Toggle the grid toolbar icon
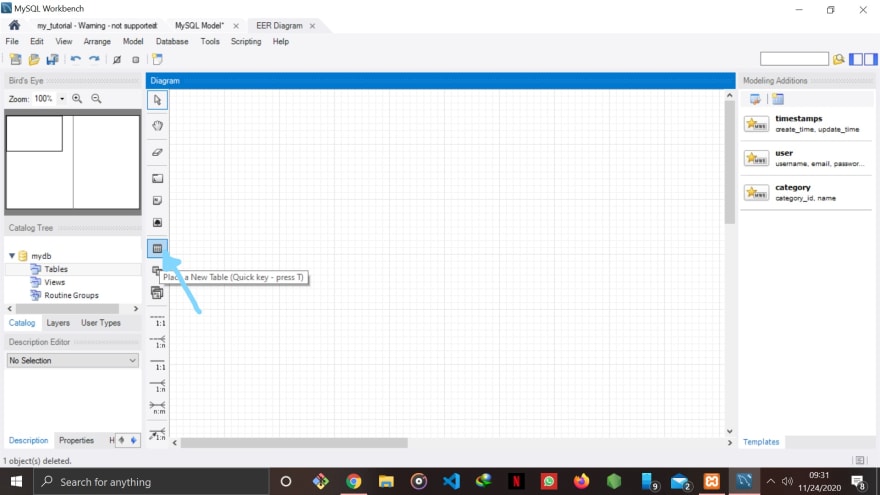 pyautogui.click(x=117, y=59)
